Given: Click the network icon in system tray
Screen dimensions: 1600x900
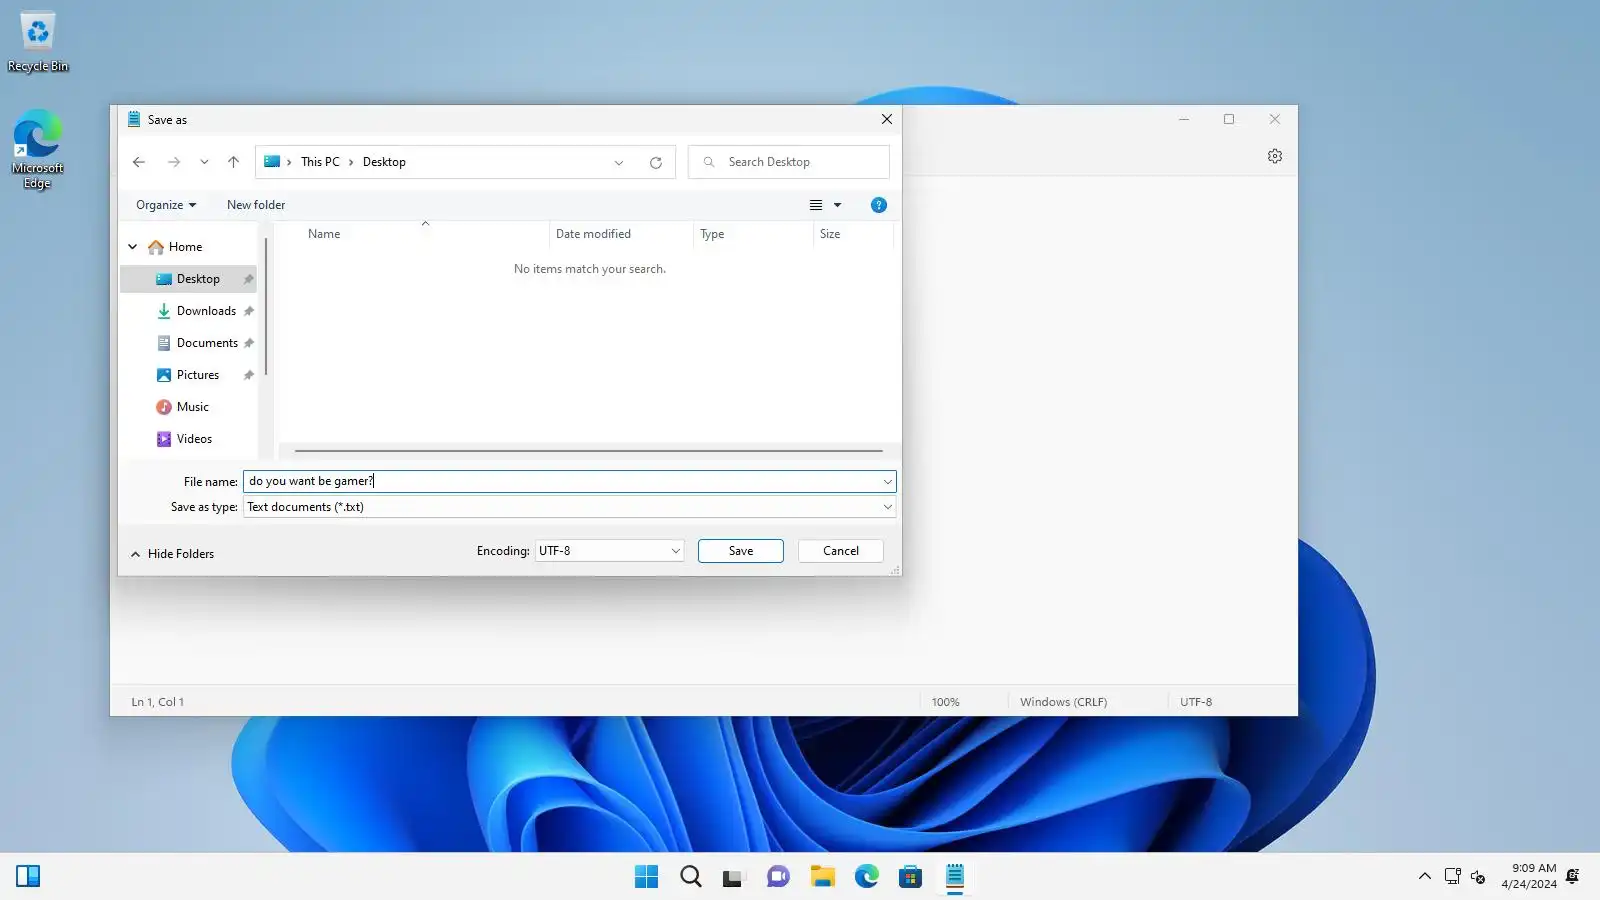Looking at the screenshot, I should point(1453,877).
